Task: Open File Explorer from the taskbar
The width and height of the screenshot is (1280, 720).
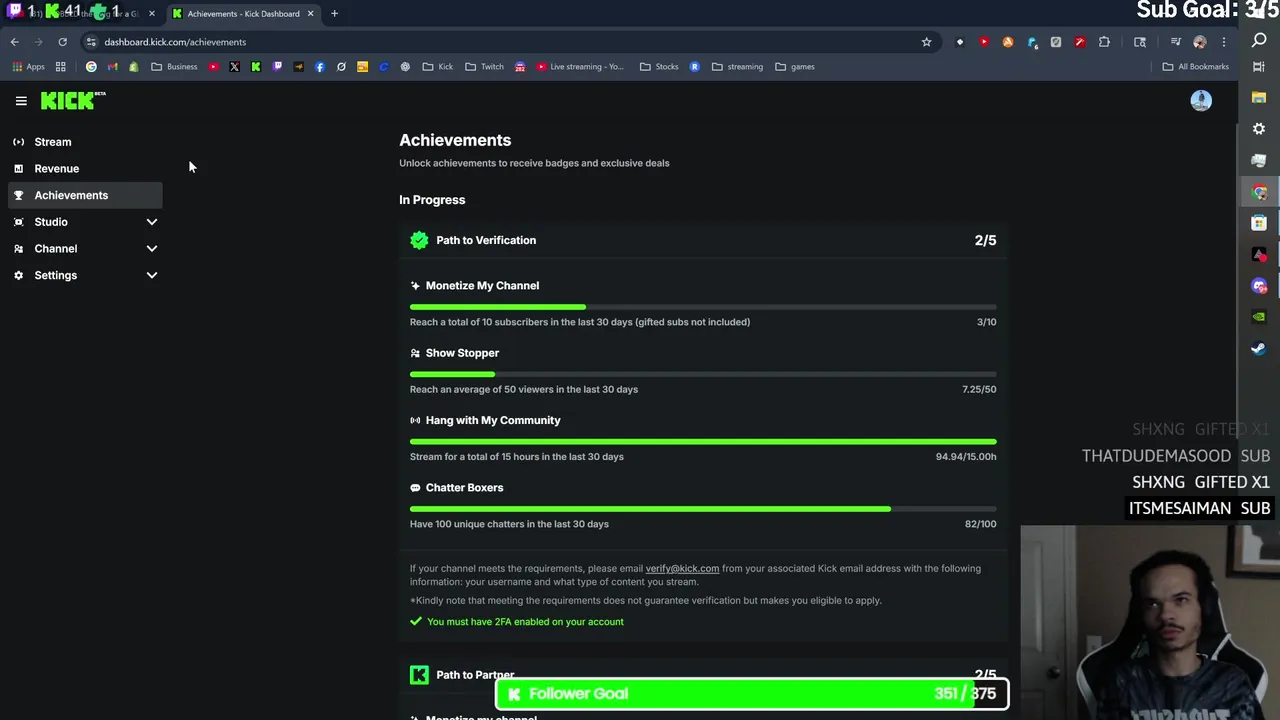Action: click(x=1259, y=98)
